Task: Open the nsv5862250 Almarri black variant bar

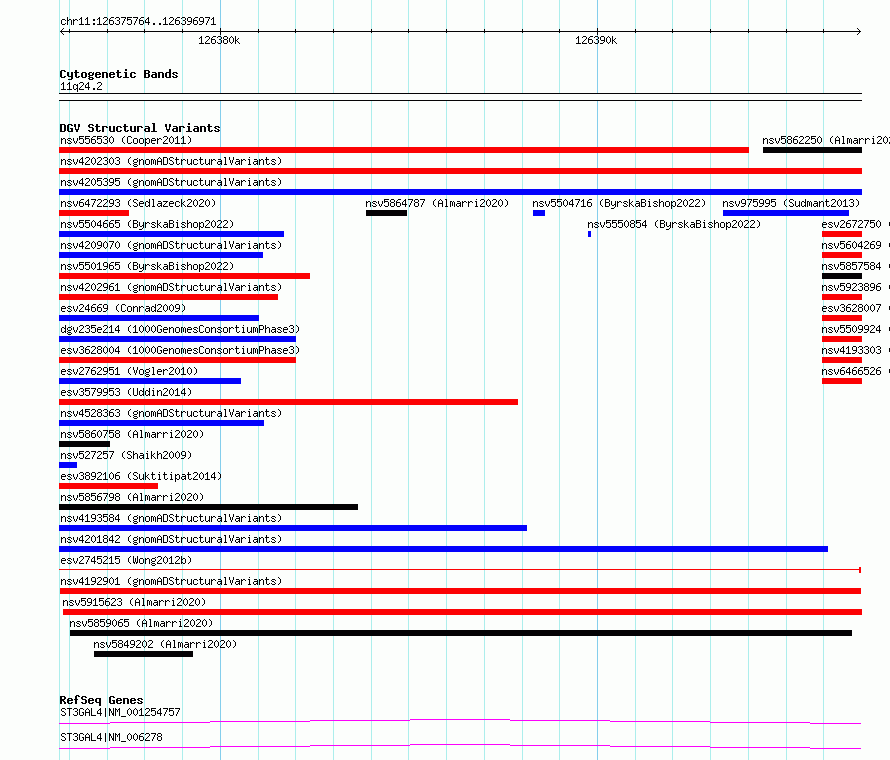Action: click(x=812, y=150)
